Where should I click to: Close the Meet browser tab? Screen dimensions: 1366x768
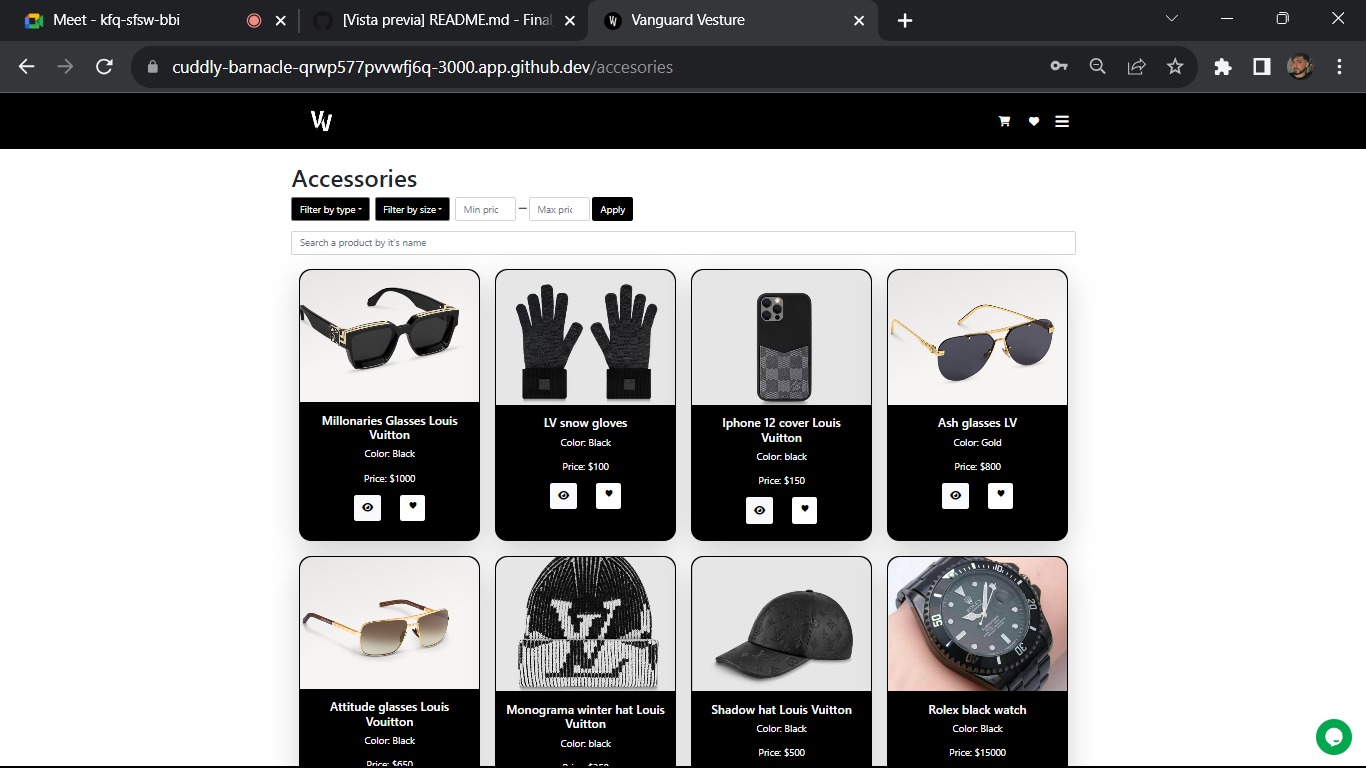(x=281, y=20)
